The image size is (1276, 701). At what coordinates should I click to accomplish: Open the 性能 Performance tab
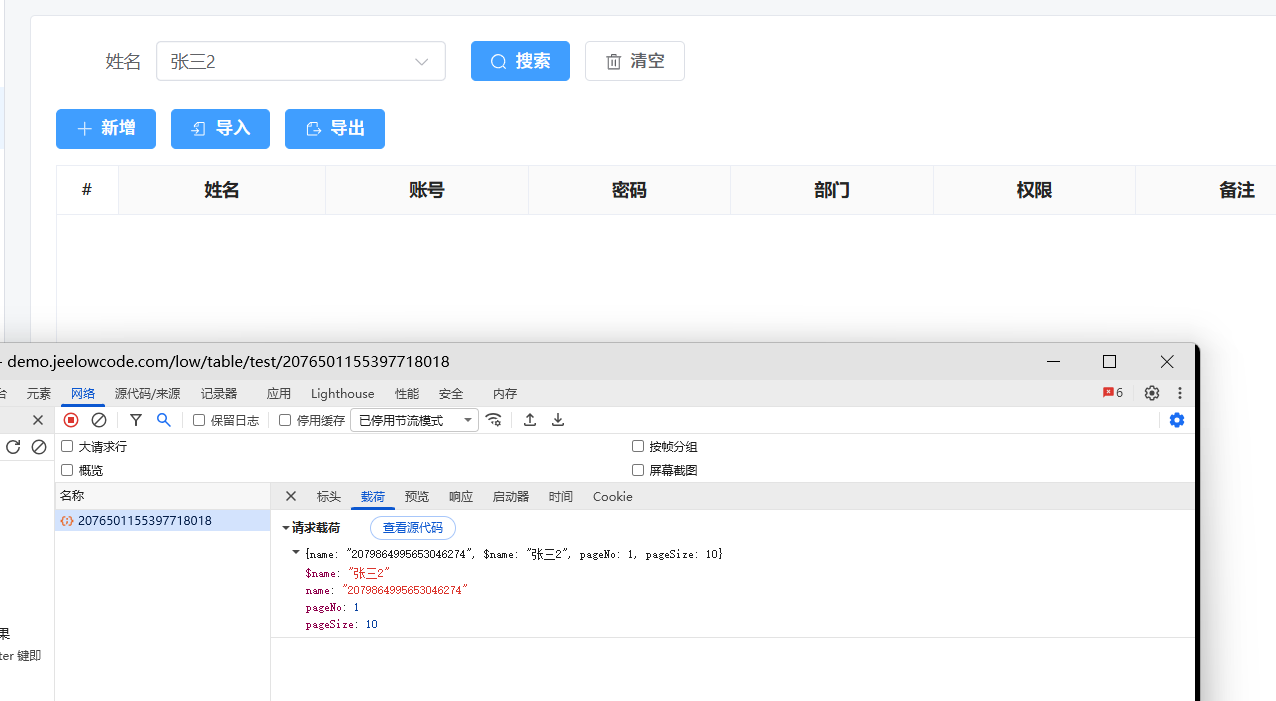(407, 393)
